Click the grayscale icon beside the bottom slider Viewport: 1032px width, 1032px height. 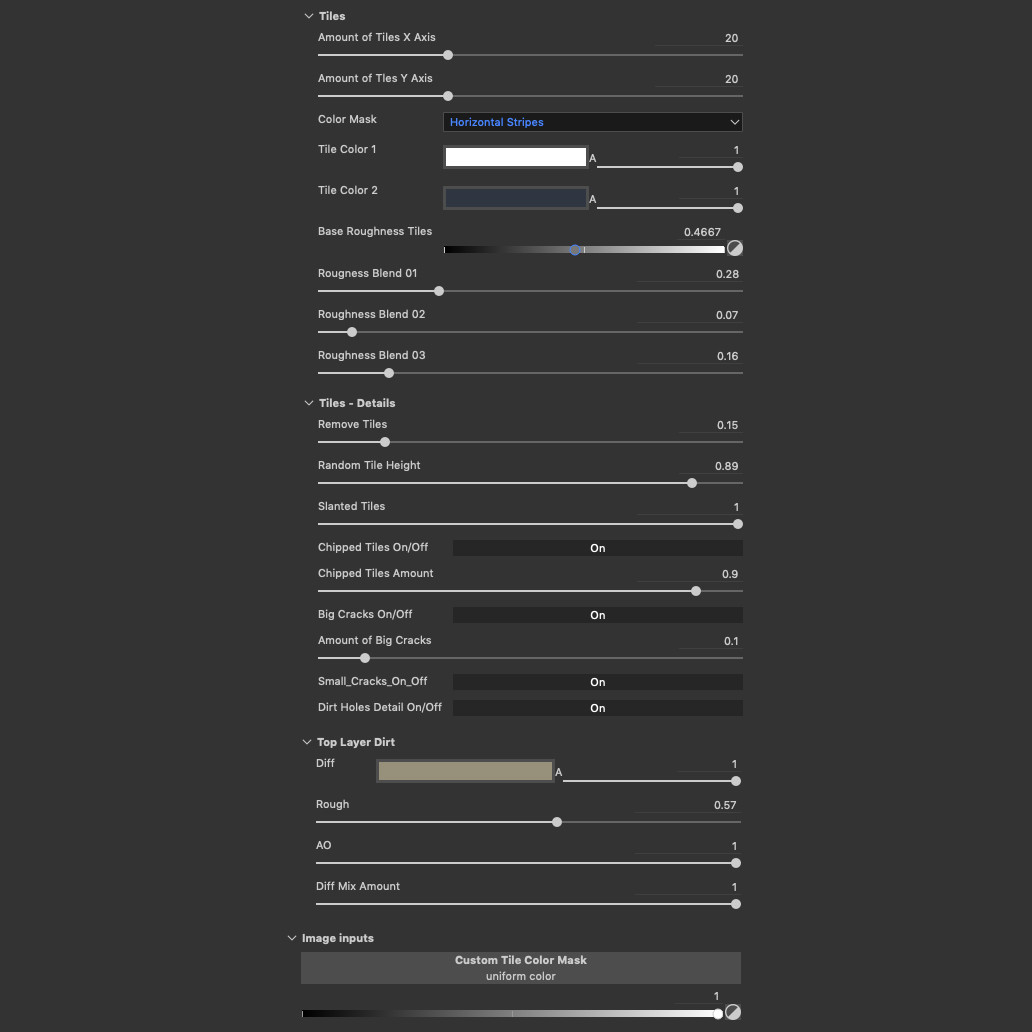735,1012
